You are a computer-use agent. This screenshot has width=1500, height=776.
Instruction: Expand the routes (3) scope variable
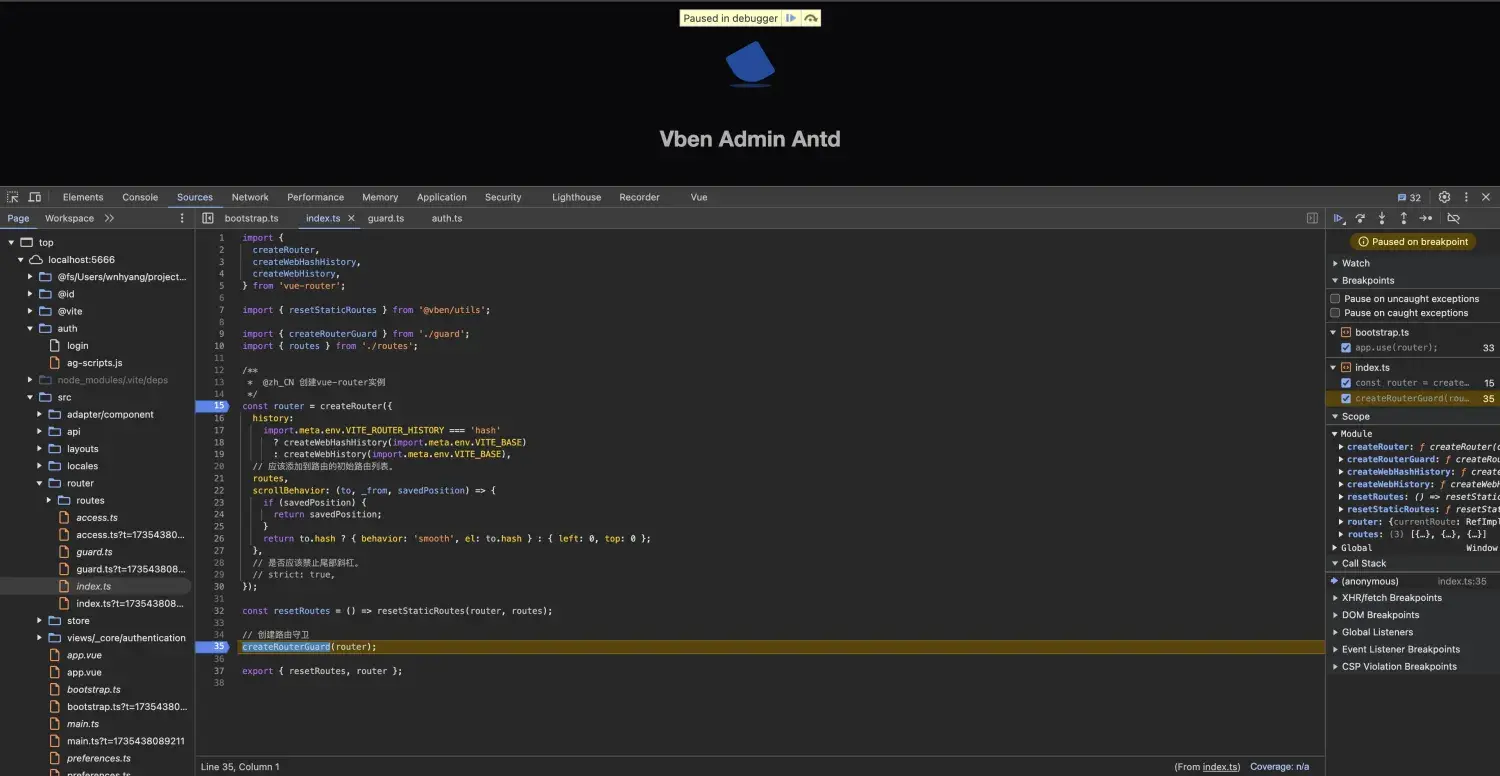1341,534
